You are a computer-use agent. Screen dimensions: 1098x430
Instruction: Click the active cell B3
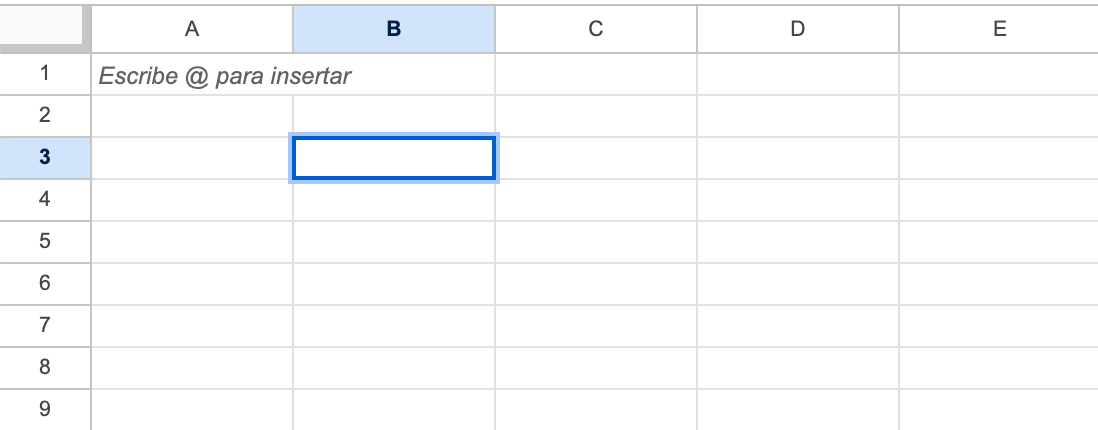394,159
